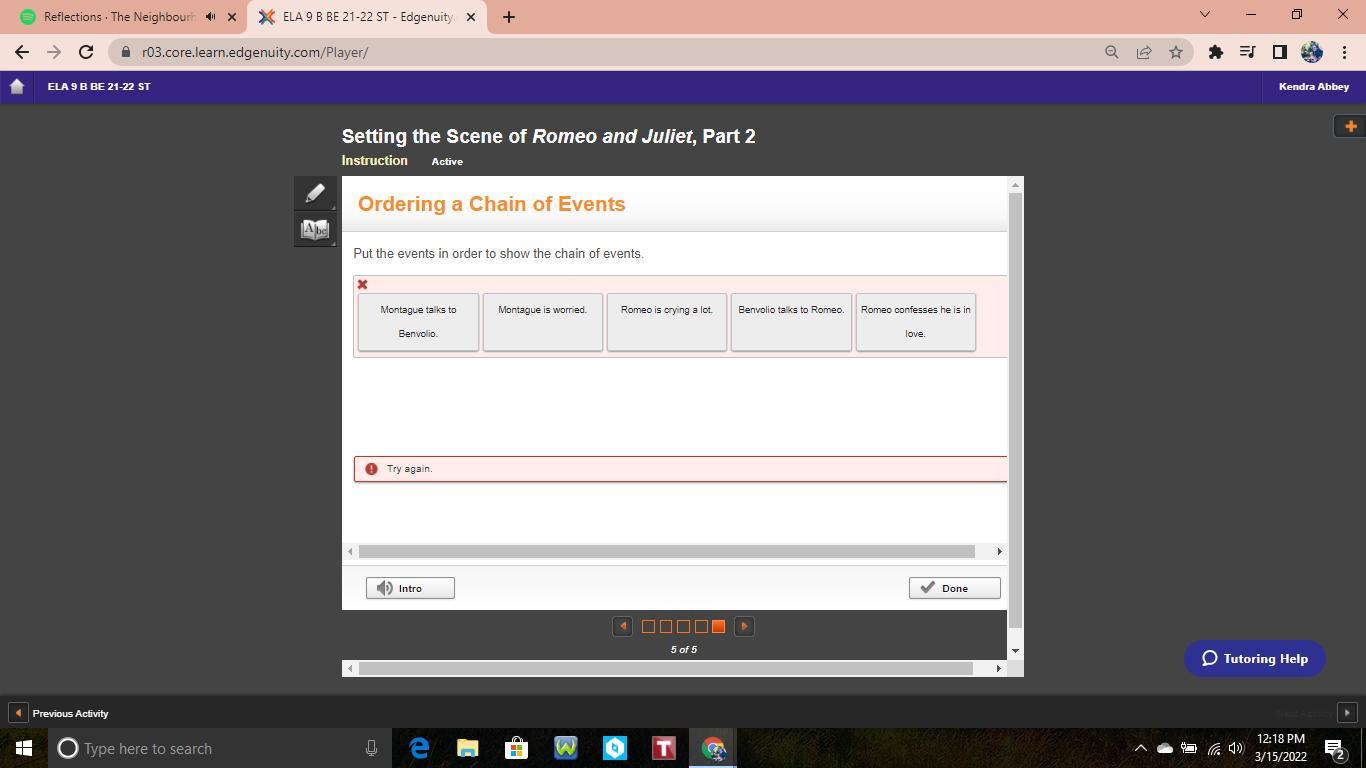1366x768 pixels.
Task: Expand the orange plus panel
Action: (x=1350, y=126)
